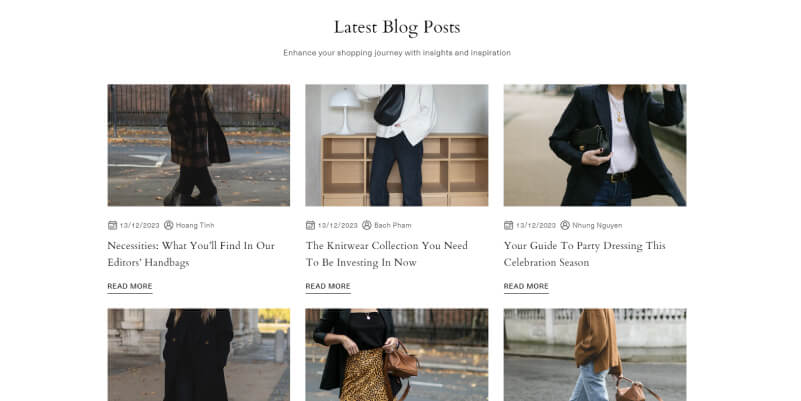Open Read More under Editors' Handbags post

point(130,287)
